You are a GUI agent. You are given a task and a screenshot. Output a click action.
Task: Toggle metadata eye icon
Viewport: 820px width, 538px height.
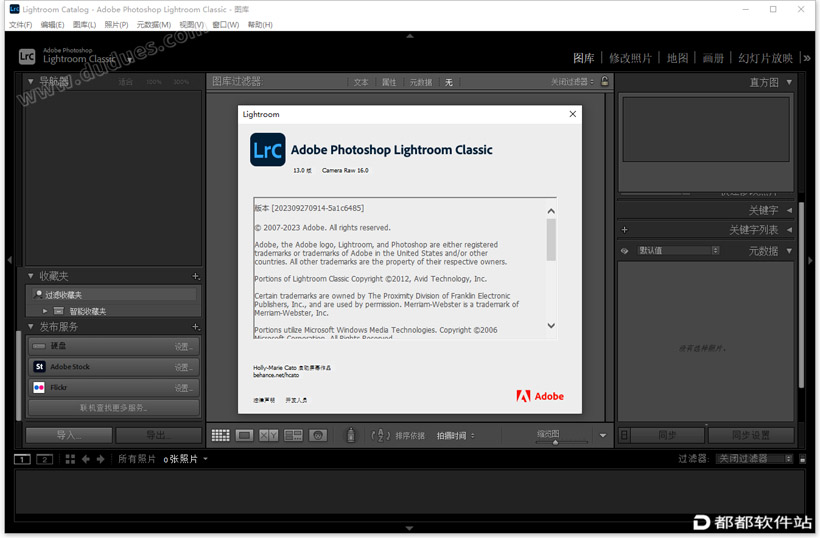624,251
